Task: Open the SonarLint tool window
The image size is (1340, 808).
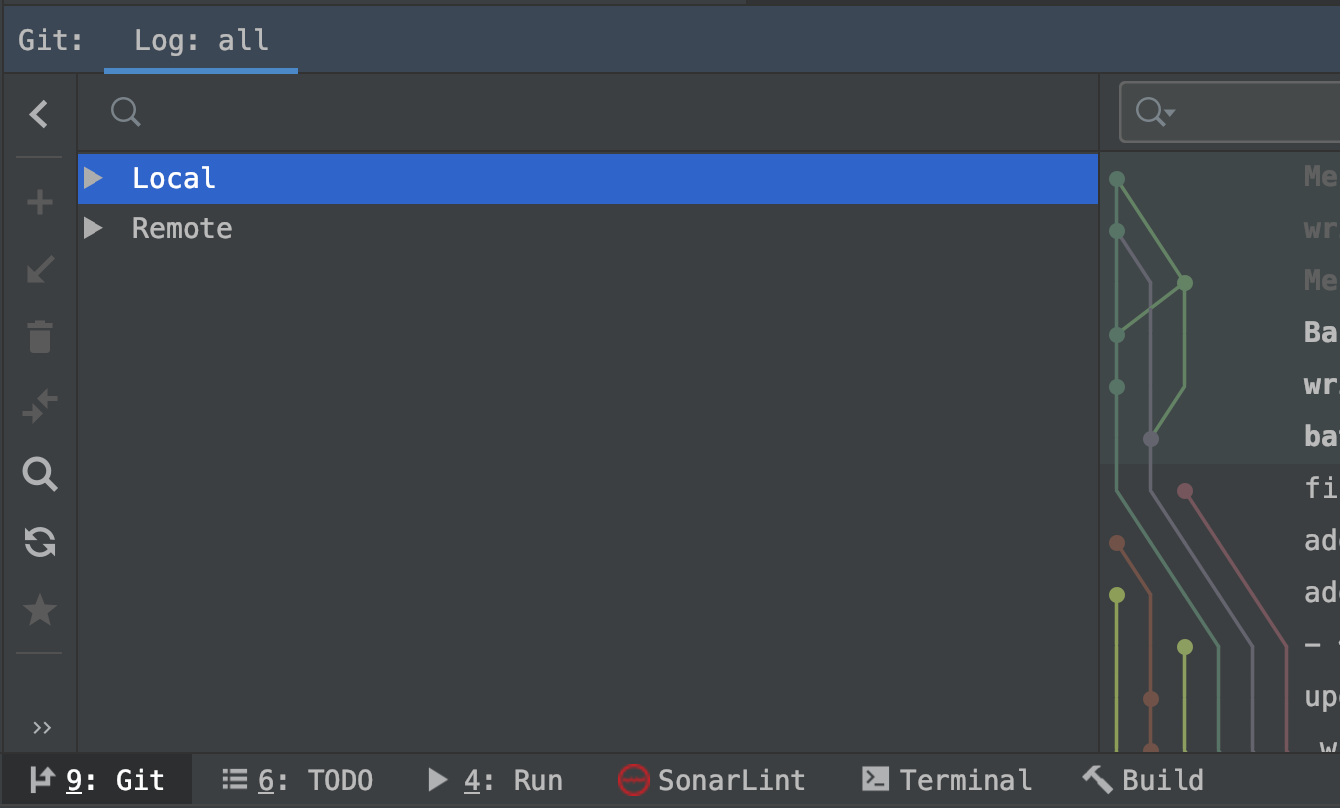Action: pyautogui.click(x=711, y=779)
